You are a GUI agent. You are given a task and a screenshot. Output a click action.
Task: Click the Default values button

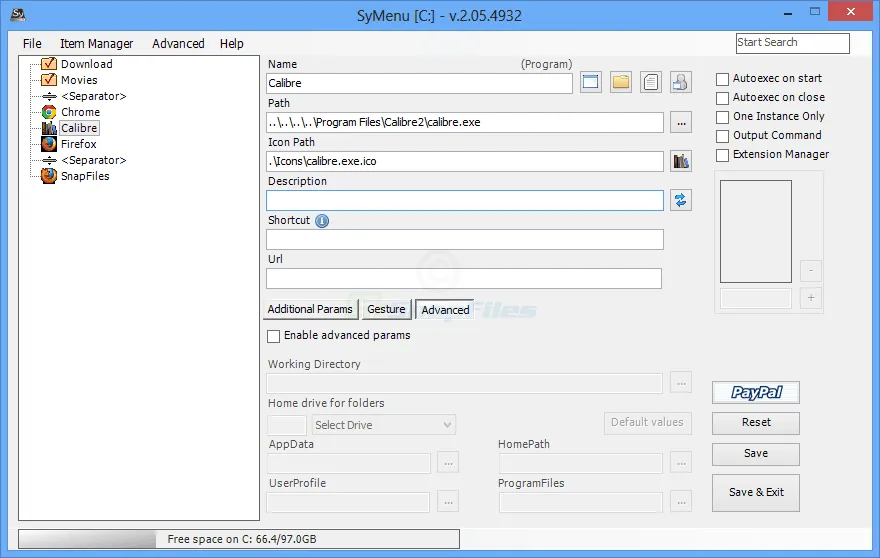[648, 423]
